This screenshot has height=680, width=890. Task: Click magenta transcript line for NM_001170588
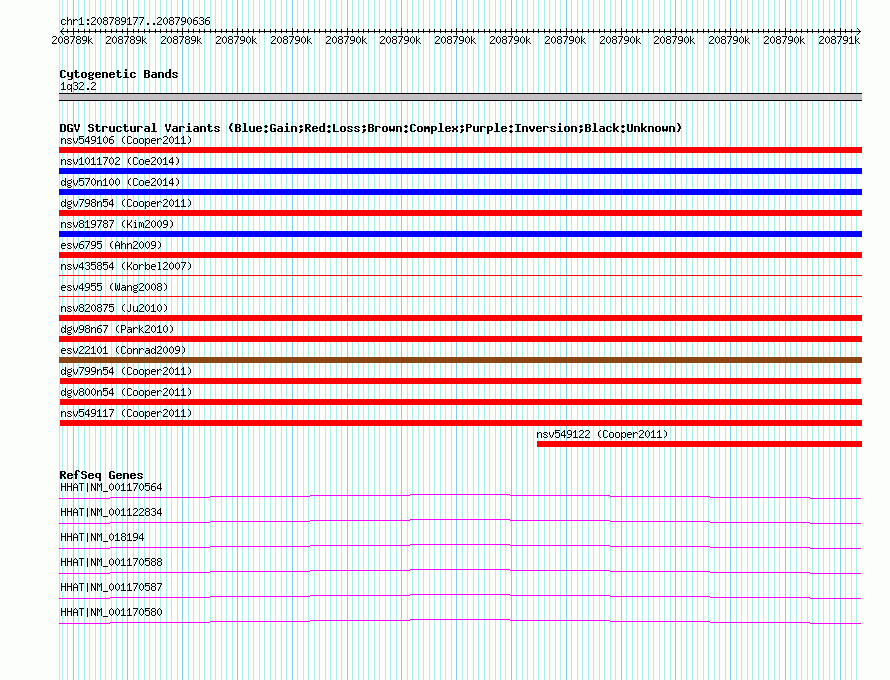point(460,571)
